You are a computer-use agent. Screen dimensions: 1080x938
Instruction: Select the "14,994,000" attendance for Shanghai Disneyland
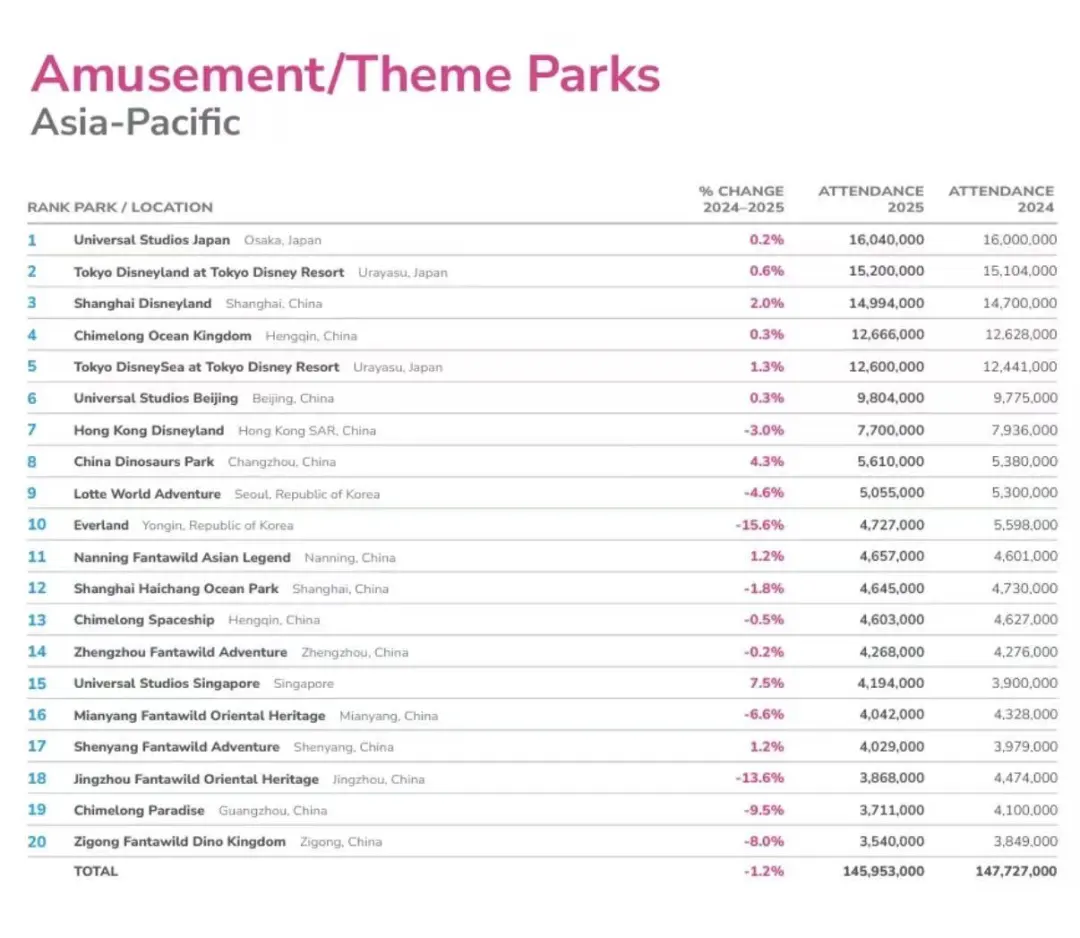(886, 303)
